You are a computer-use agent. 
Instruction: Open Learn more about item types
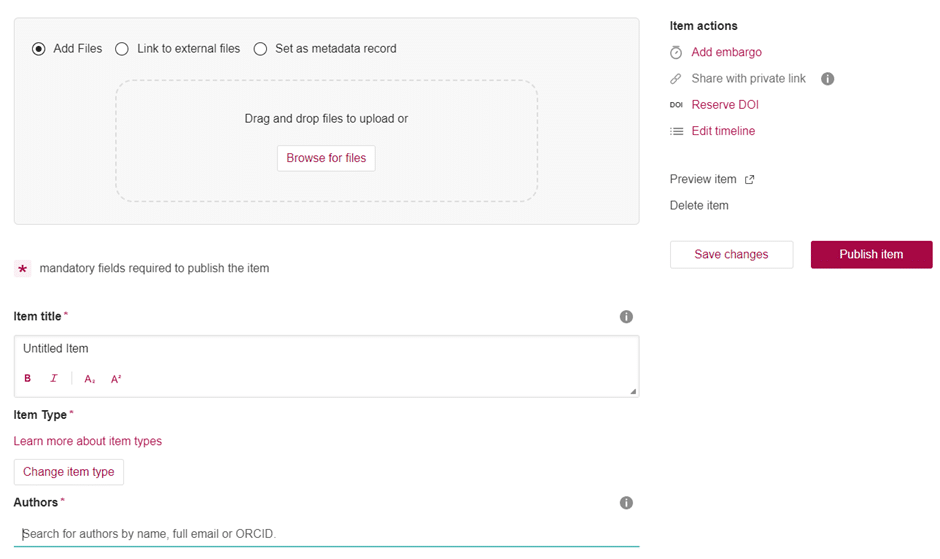[88, 441]
